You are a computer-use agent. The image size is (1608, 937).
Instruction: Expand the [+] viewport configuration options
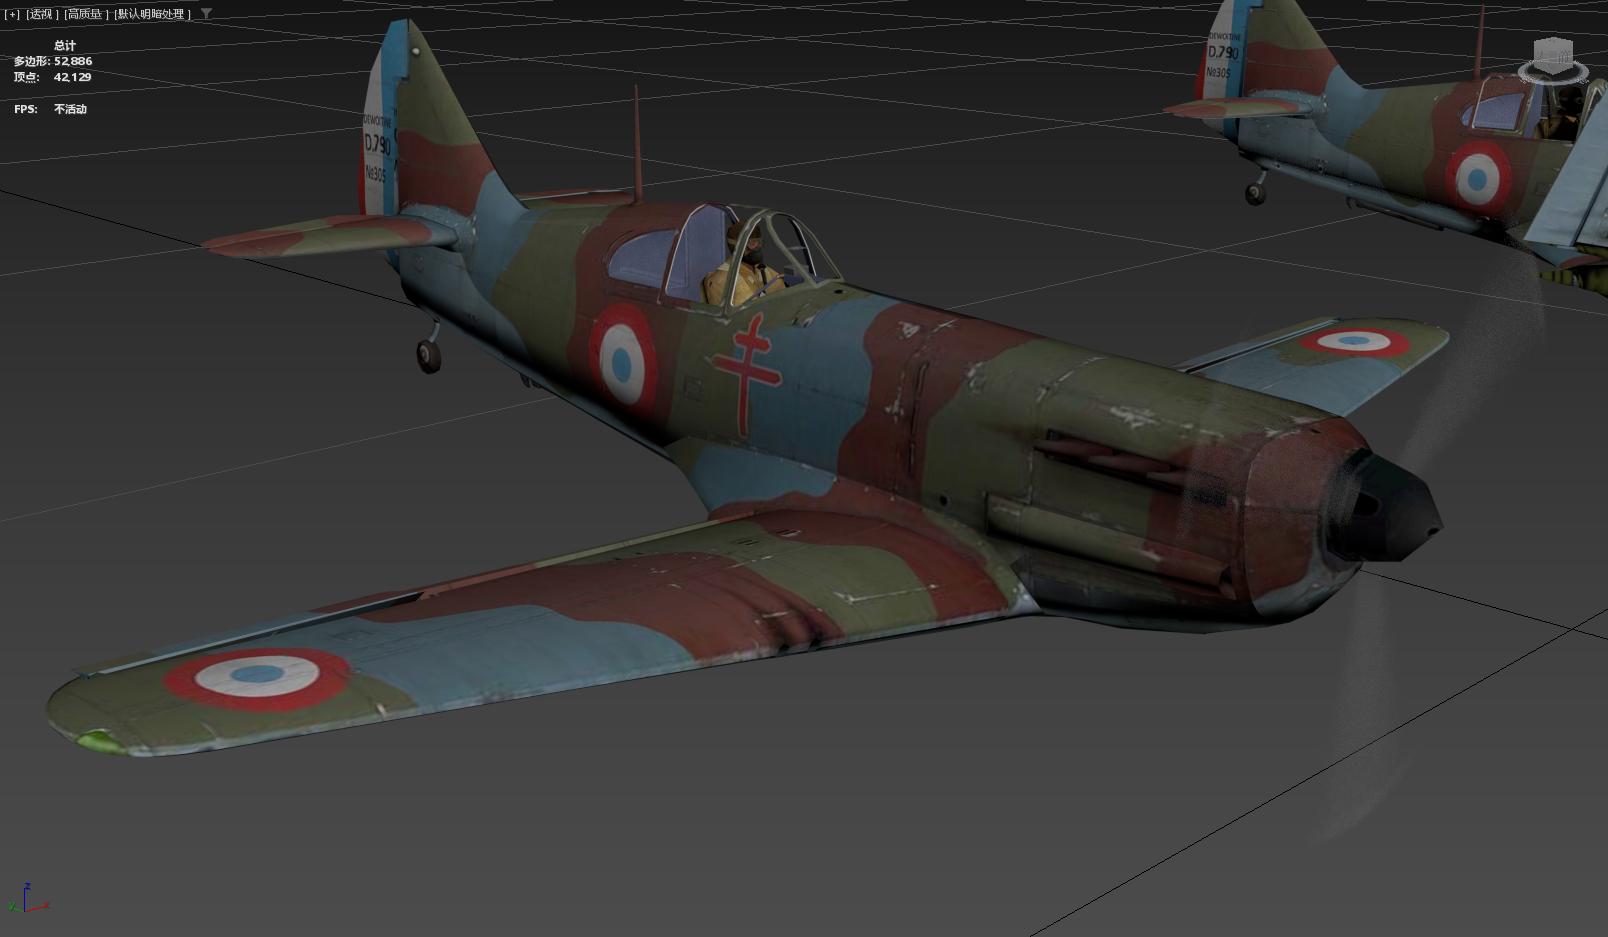(11, 15)
